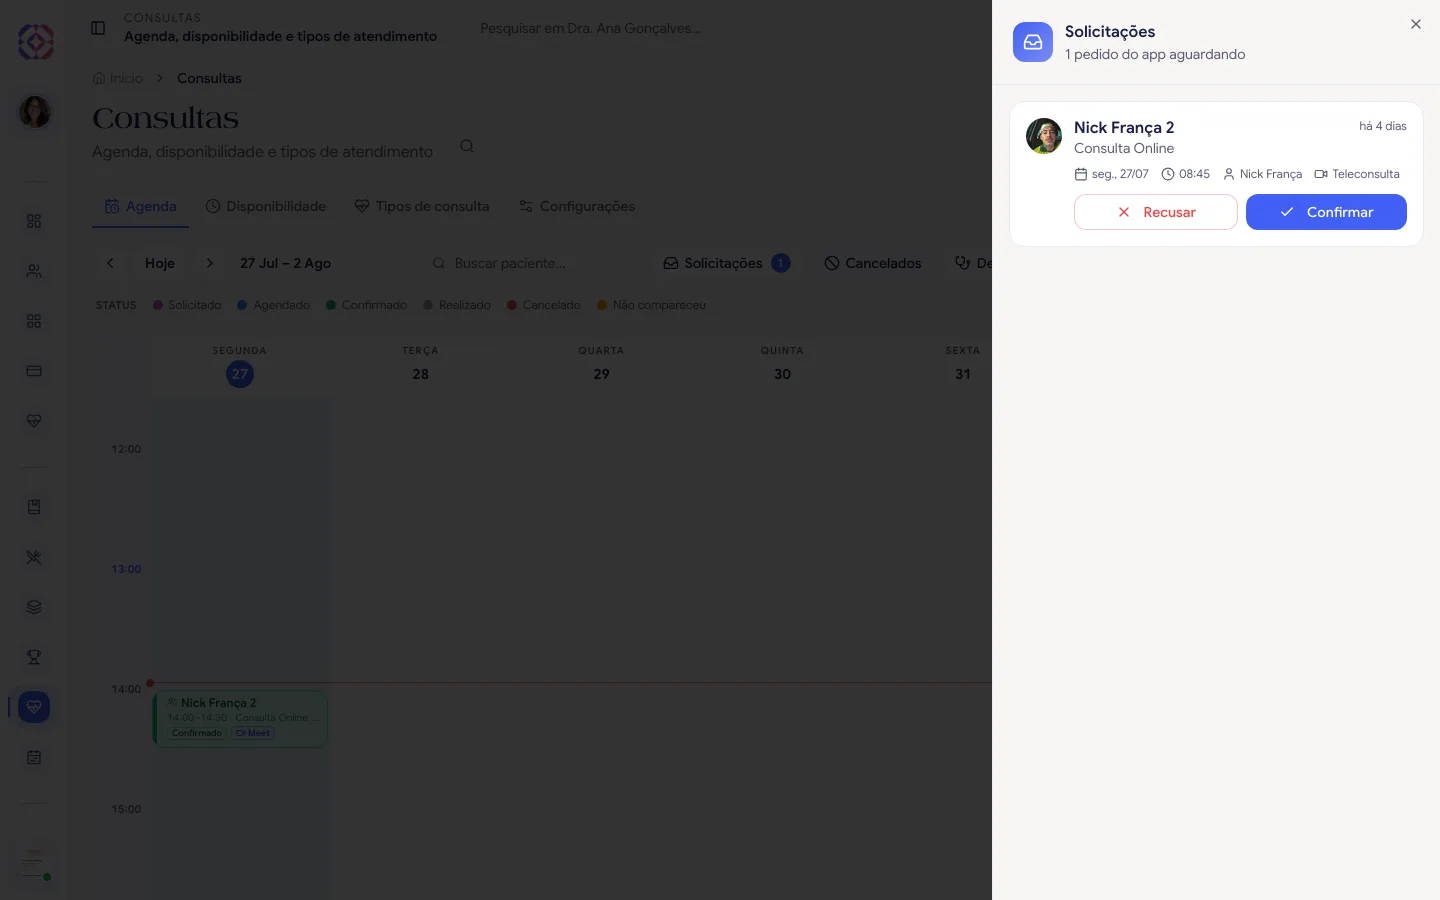Click the Teleconsulta video label on the request
This screenshot has width=1440, height=900.
pos(1357,174)
